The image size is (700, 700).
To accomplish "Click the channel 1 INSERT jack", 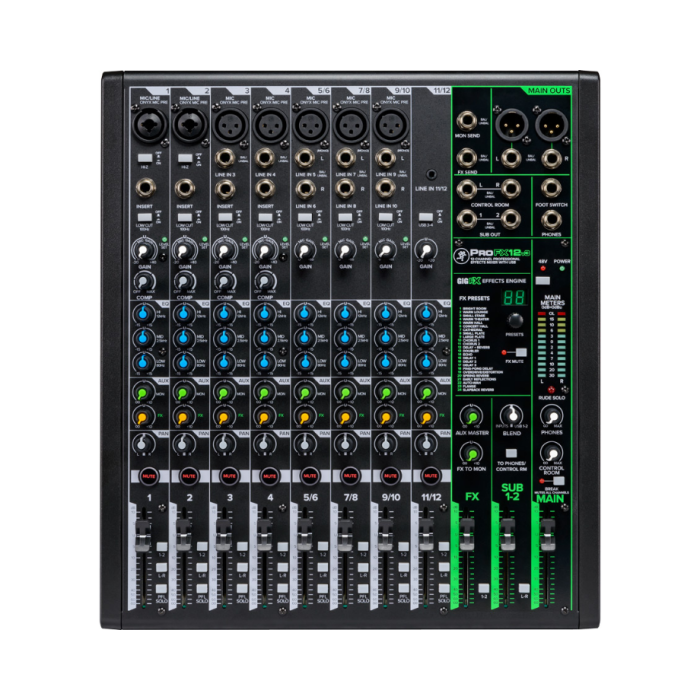I will coord(145,188).
